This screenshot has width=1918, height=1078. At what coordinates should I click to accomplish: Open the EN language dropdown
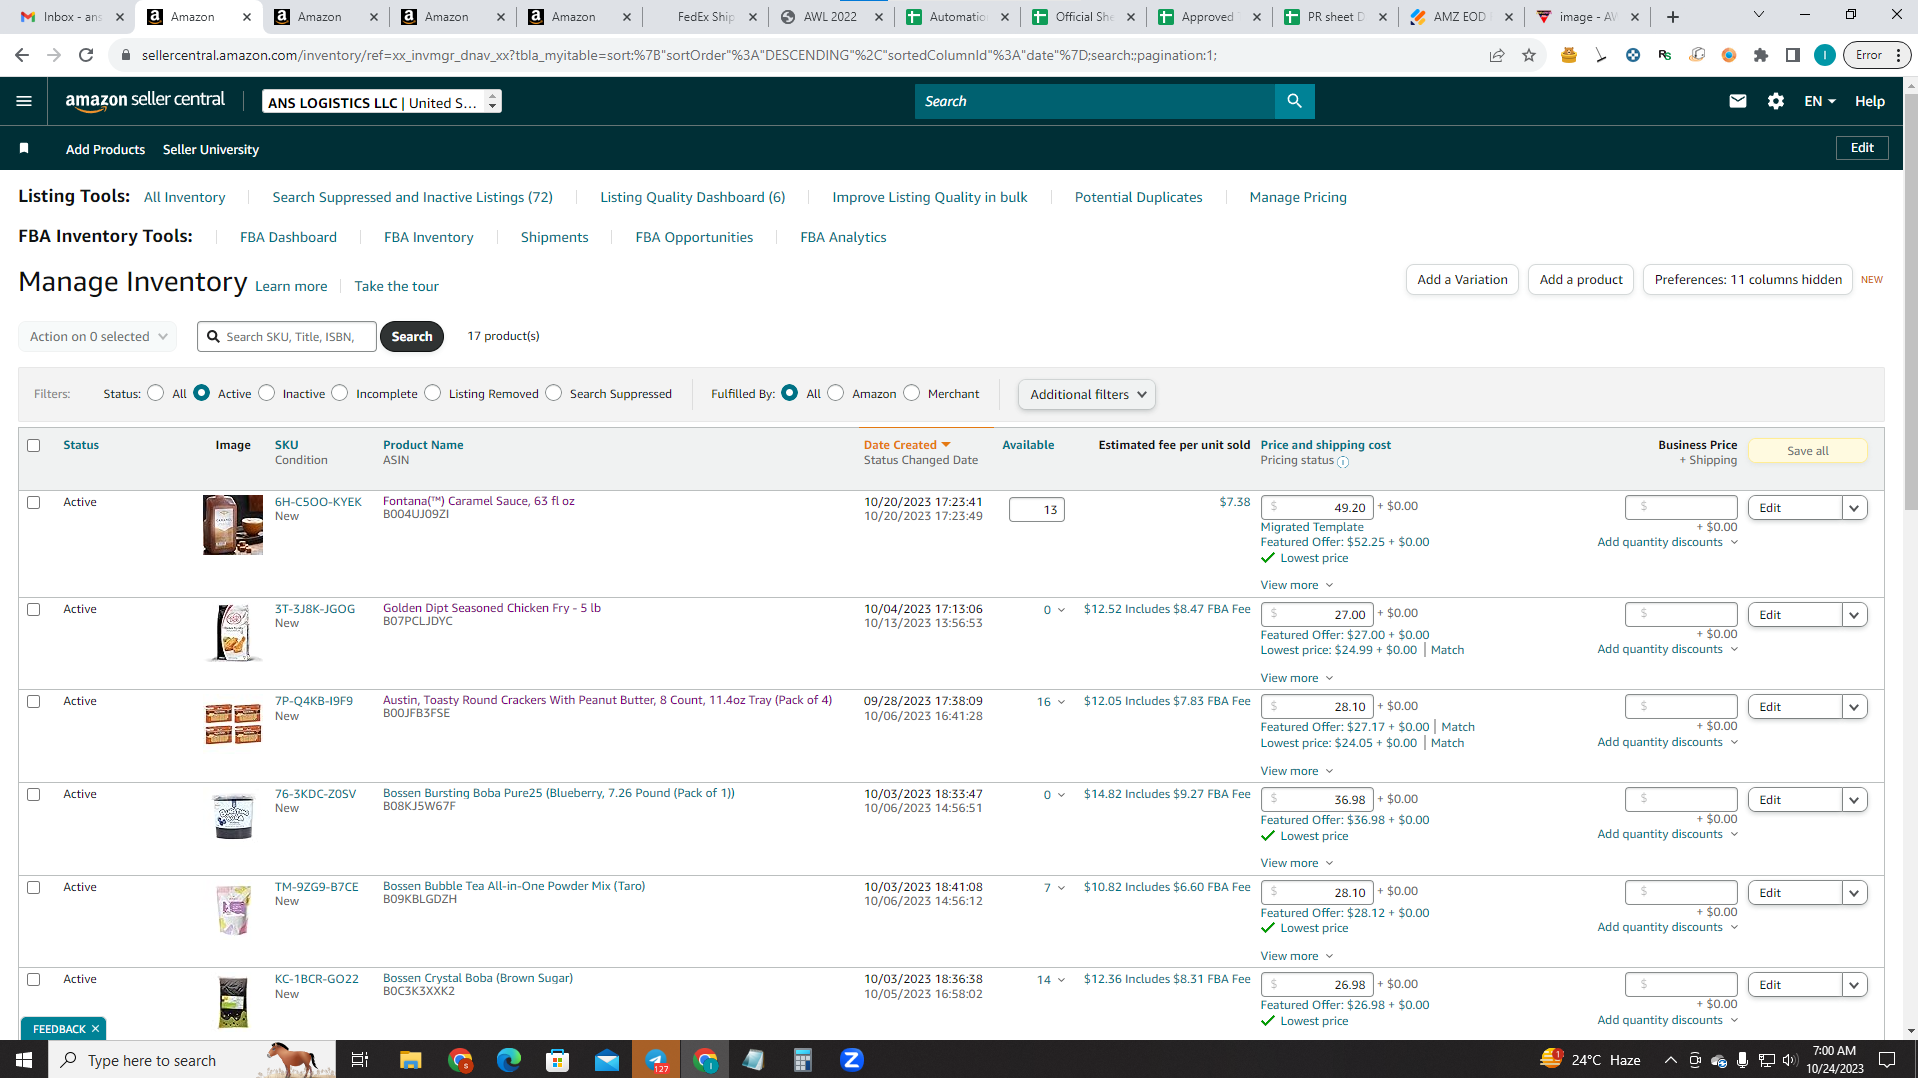(x=1819, y=101)
